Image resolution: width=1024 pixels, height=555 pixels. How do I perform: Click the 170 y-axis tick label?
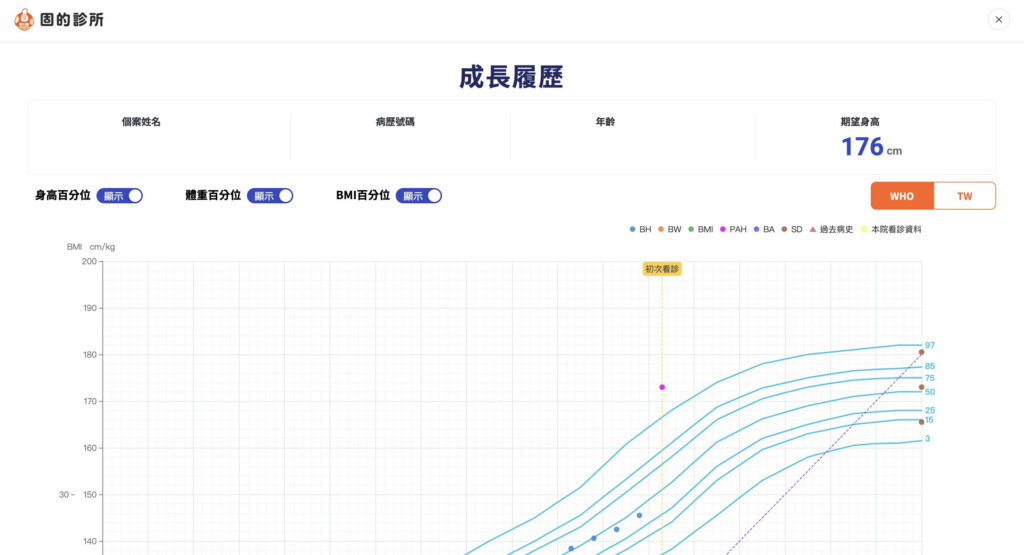pos(89,402)
